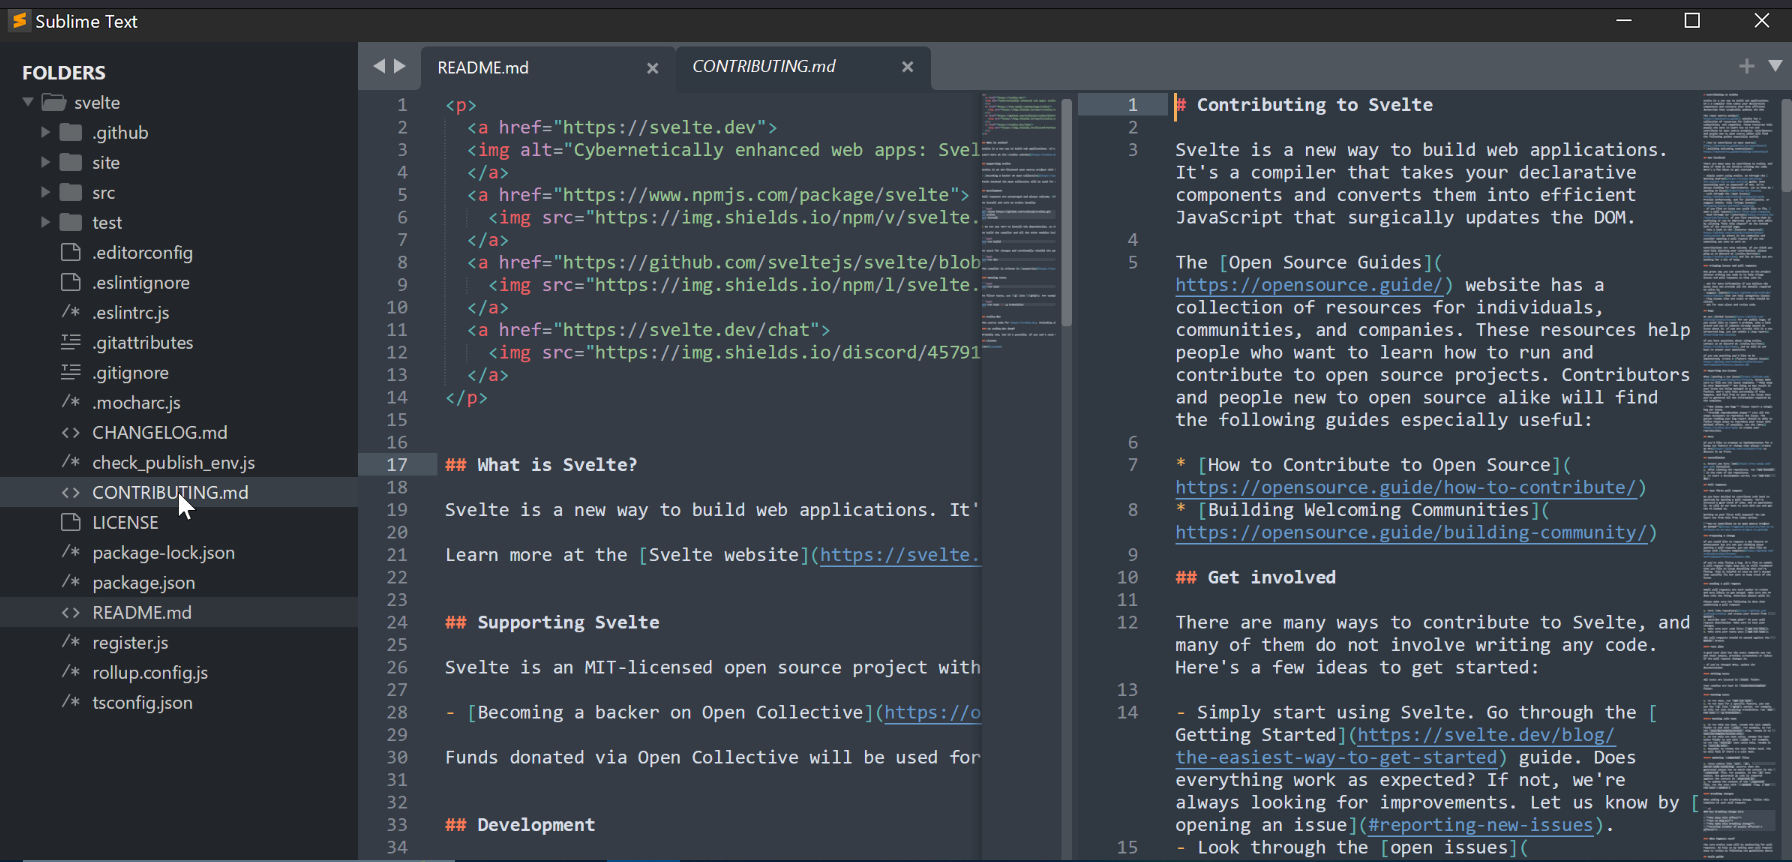Click the tsconfig.json file icon

pyautogui.click(x=71, y=702)
